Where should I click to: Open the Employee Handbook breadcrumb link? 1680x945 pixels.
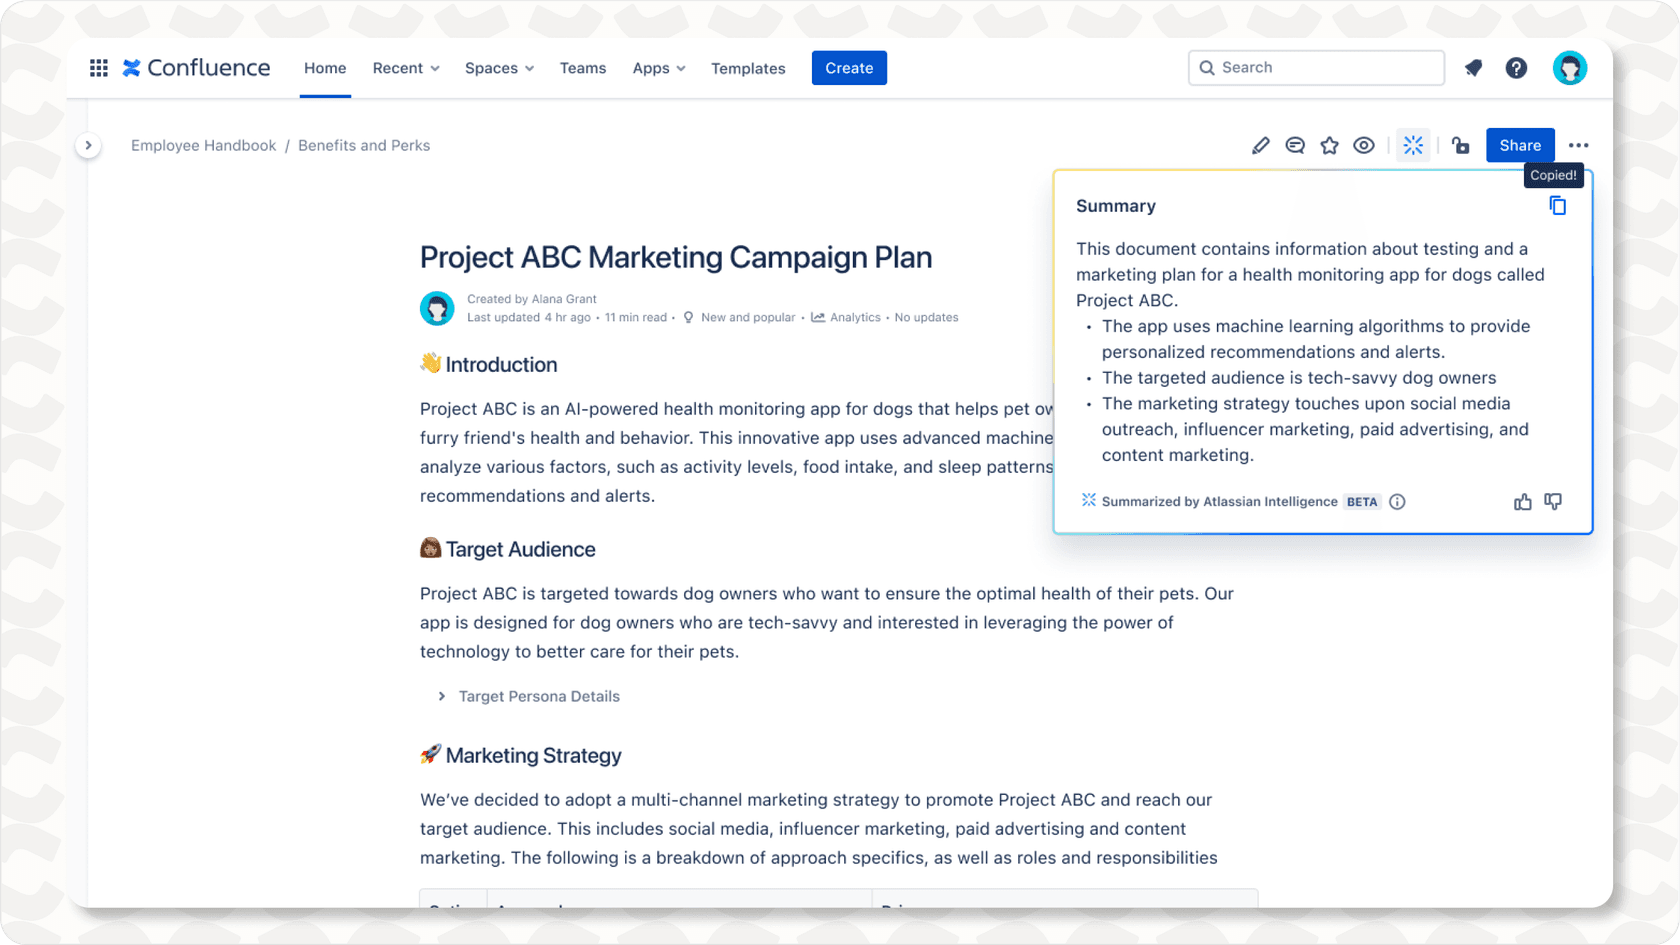pos(203,145)
